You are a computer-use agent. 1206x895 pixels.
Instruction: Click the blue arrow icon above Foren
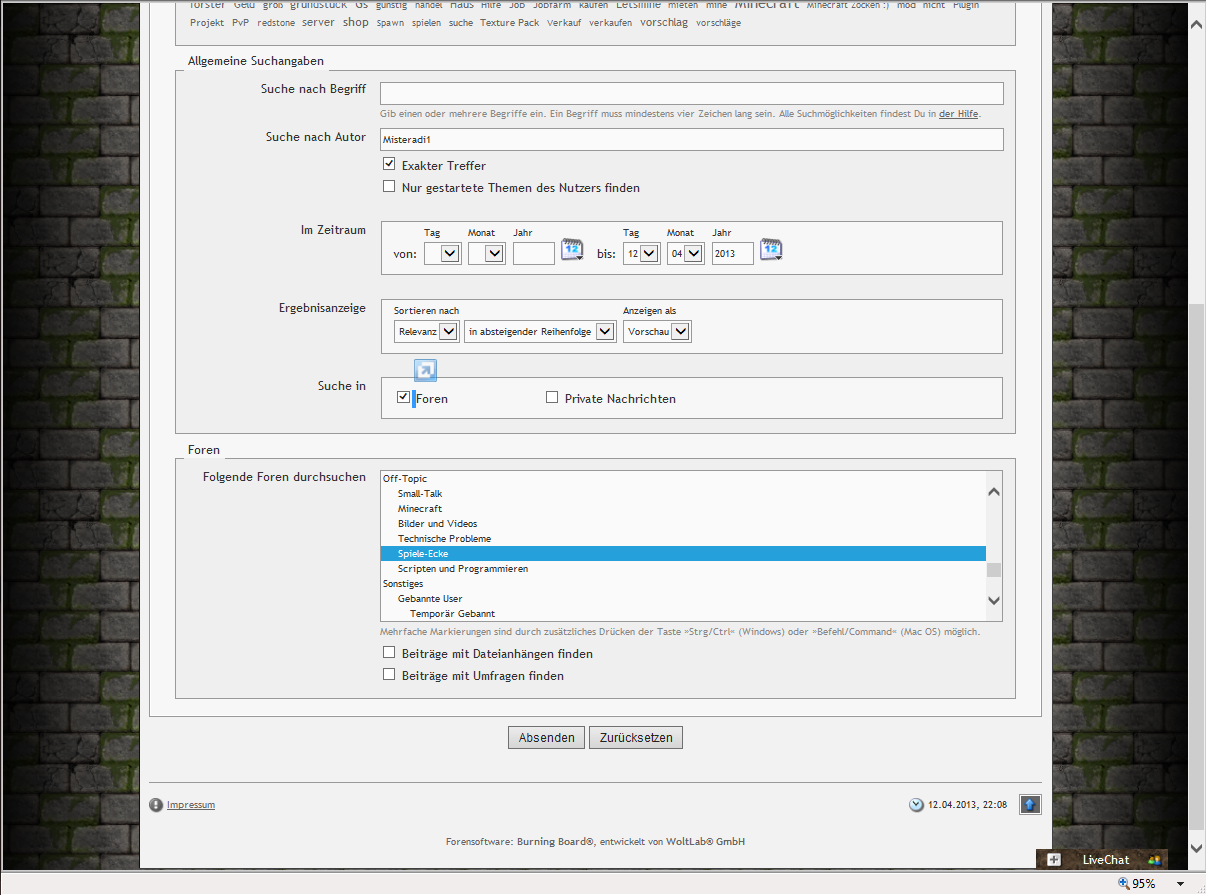tap(425, 371)
